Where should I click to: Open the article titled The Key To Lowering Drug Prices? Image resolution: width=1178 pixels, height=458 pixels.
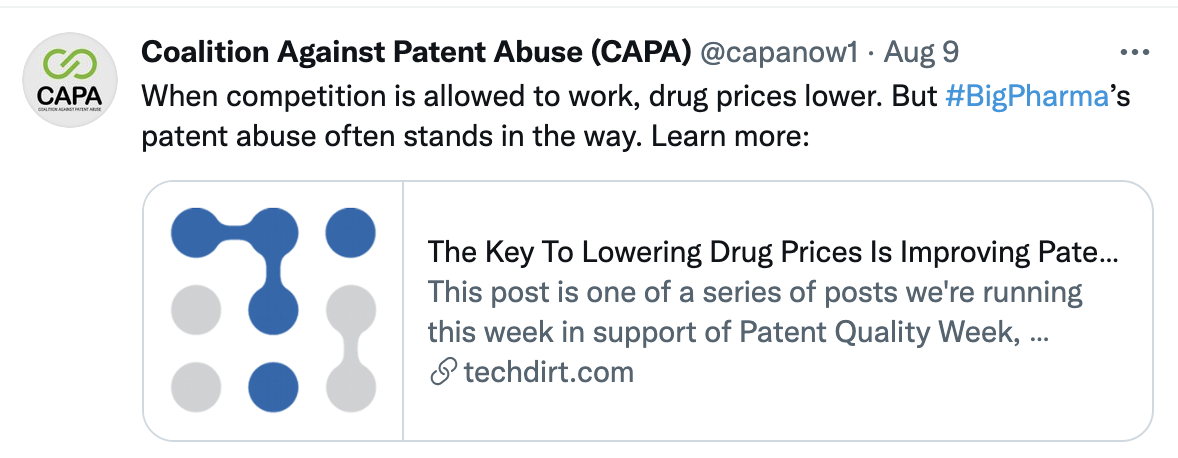(x=773, y=252)
